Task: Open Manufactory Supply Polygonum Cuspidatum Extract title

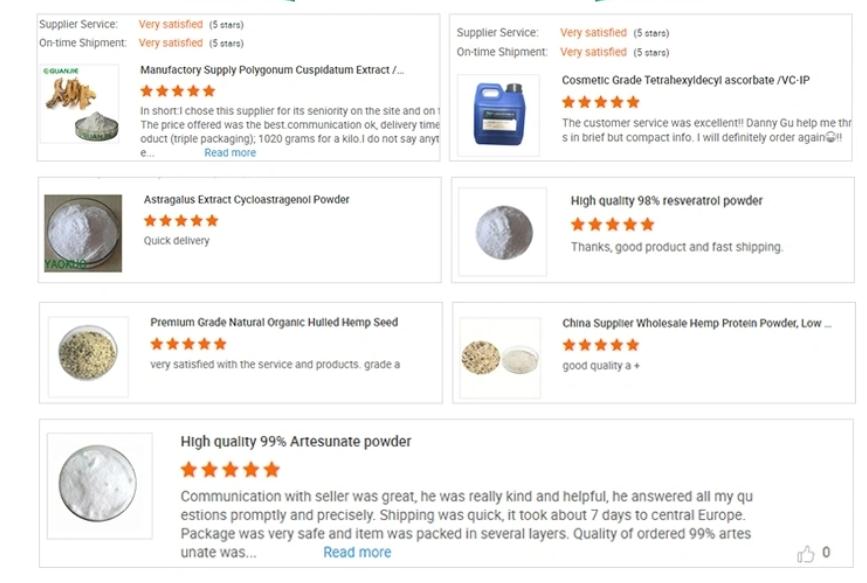Action: tap(272, 70)
